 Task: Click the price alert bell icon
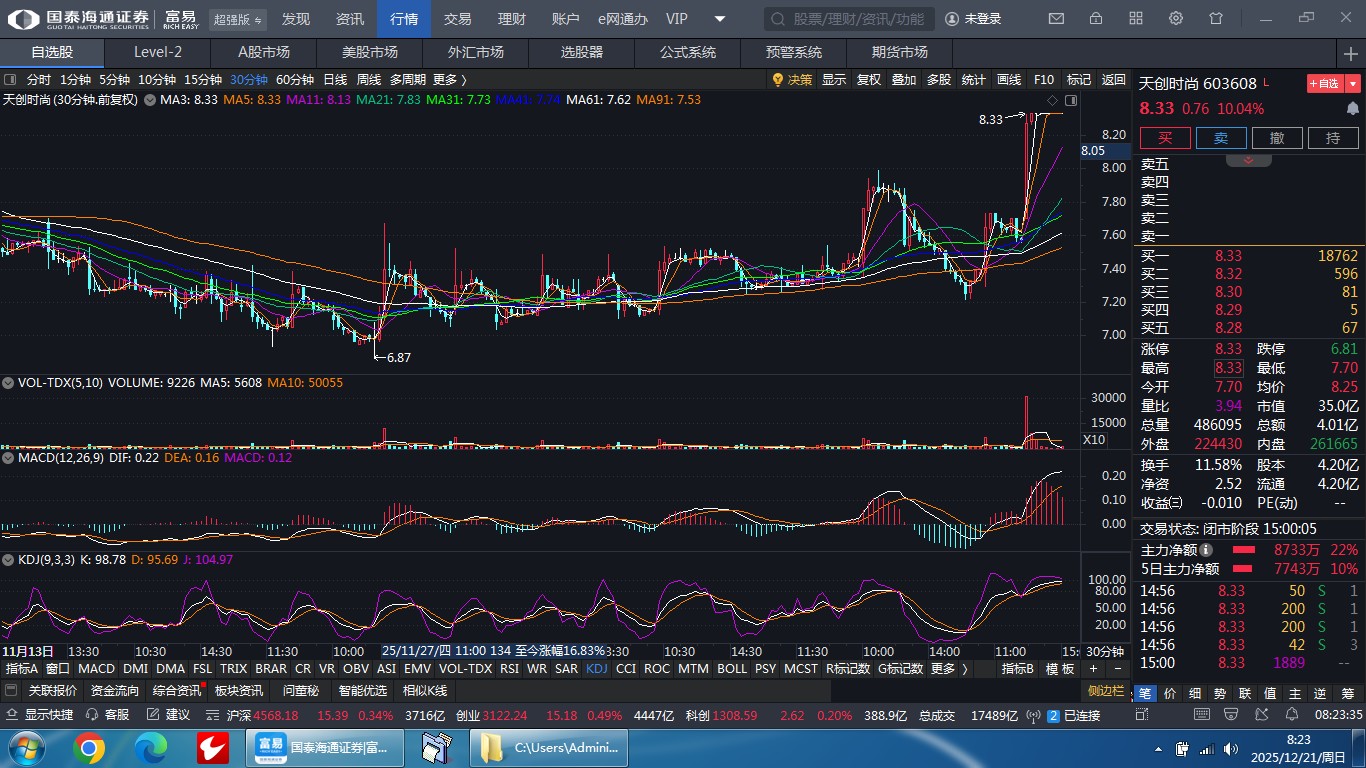click(x=1352, y=108)
